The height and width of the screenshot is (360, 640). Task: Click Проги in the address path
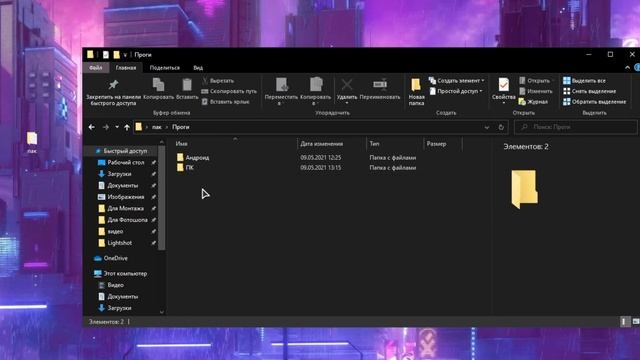tap(180, 127)
